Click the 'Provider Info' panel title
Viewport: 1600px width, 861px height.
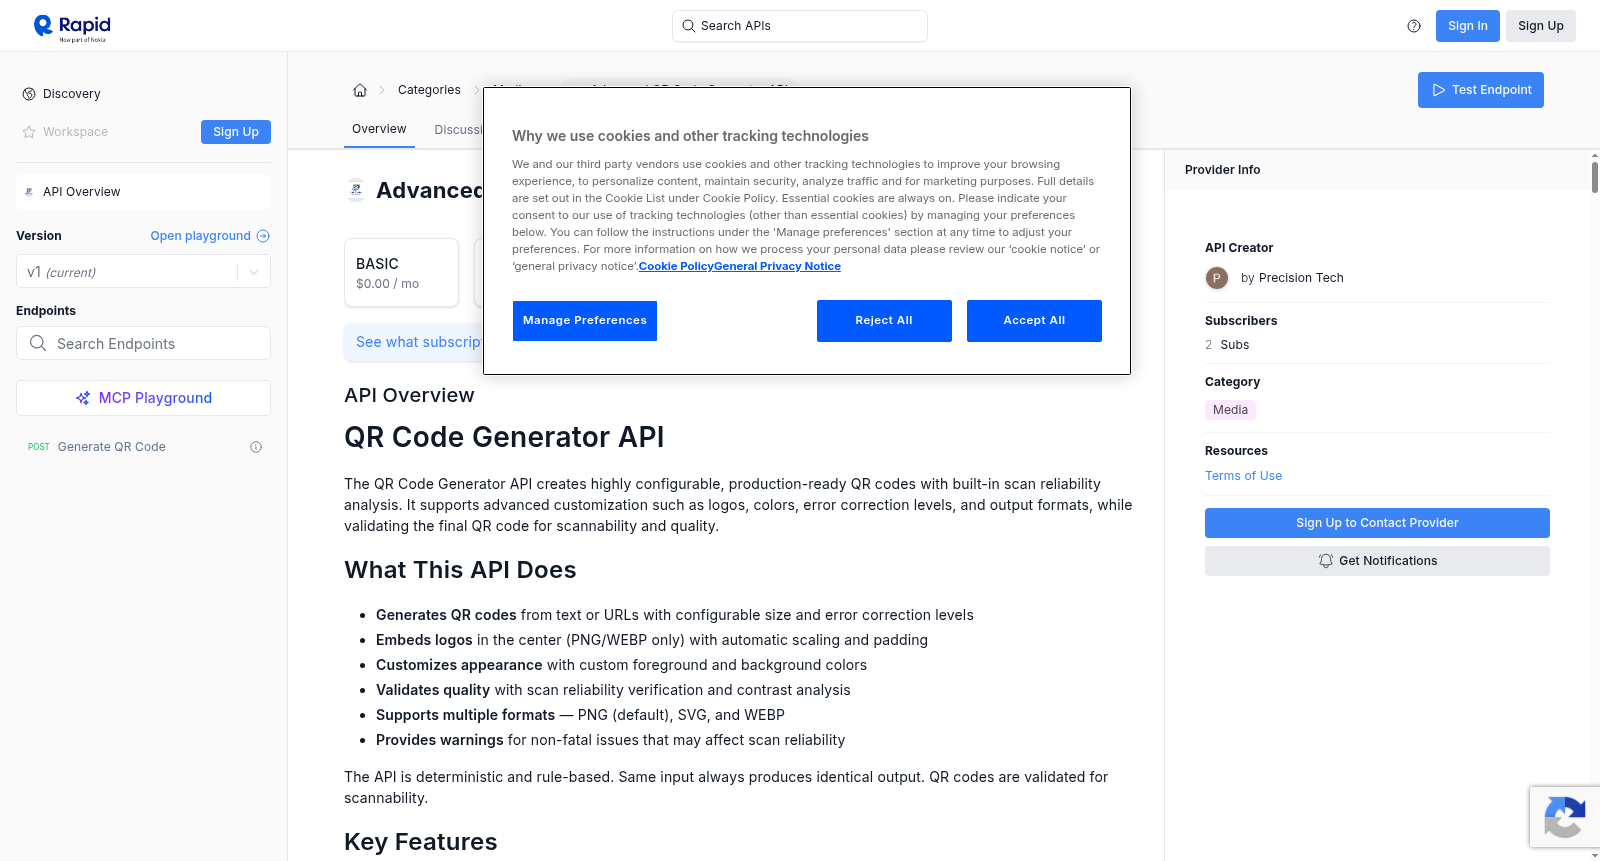click(1222, 170)
